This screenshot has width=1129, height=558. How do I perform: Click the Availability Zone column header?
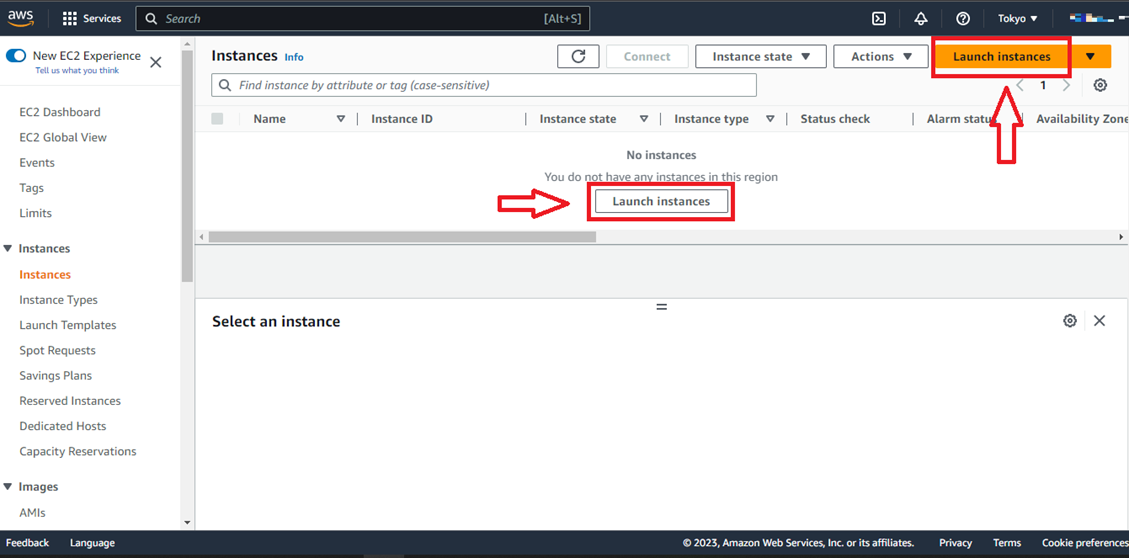click(1082, 119)
